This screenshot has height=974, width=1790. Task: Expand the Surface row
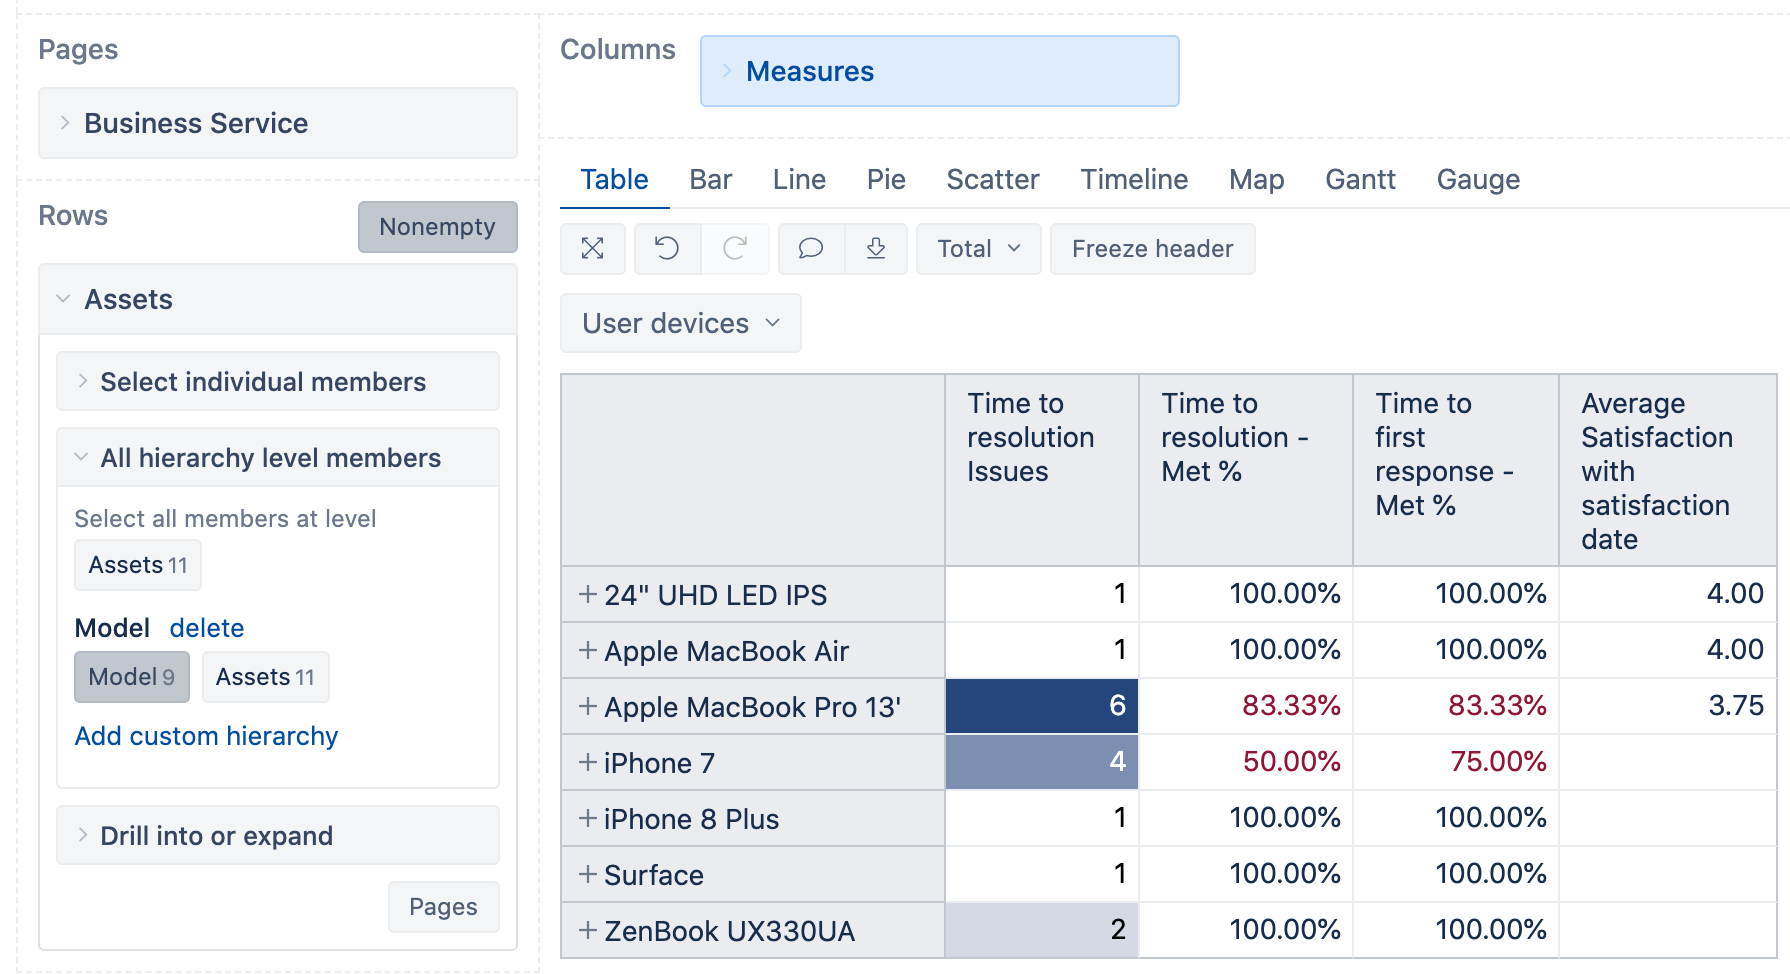(x=588, y=874)
